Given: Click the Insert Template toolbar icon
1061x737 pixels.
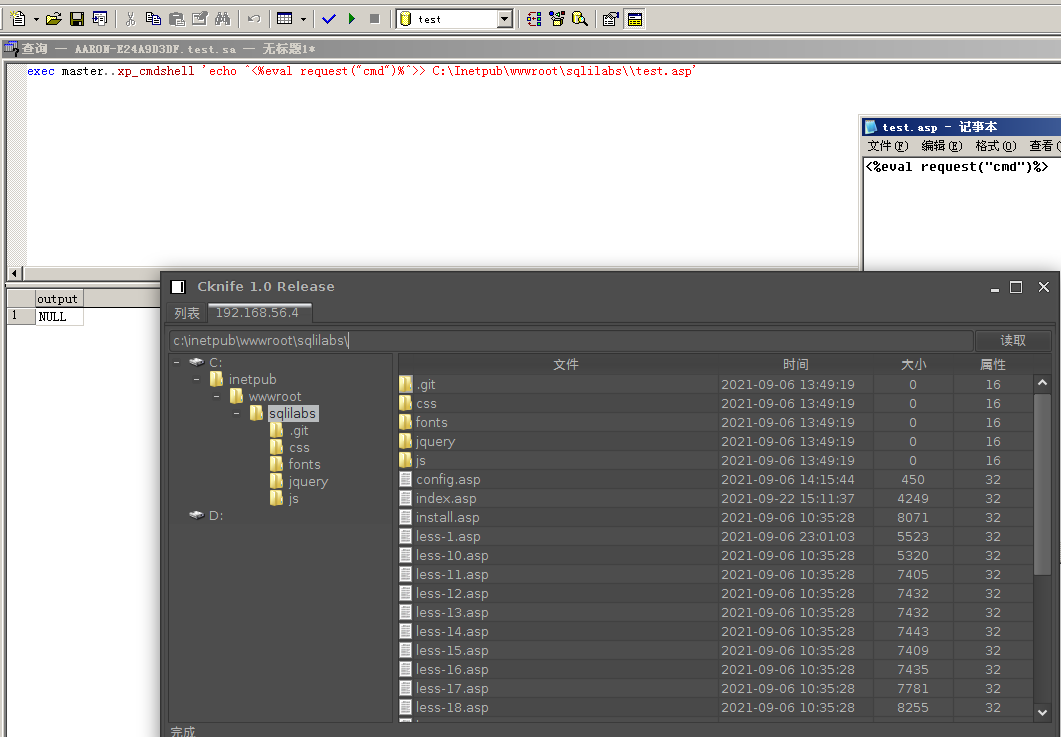Looking at the screenshot, I should click(x=99, y=19).
